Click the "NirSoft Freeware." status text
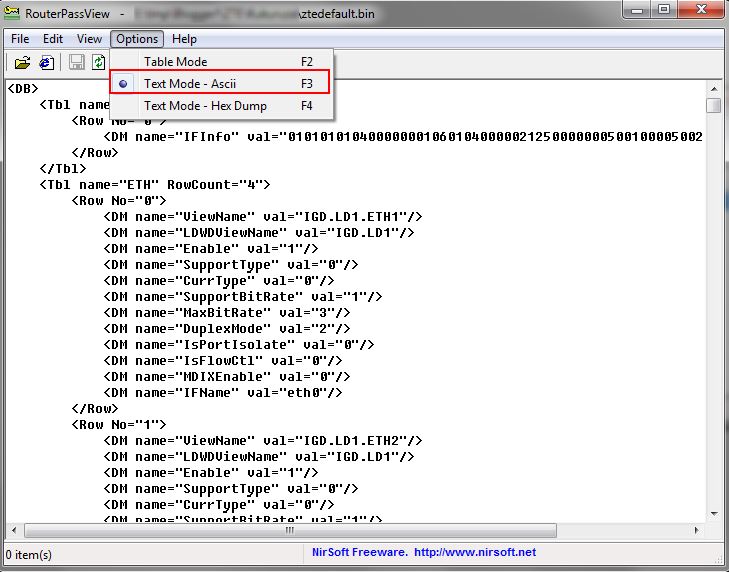729x572 pixels. pyautogui.click(x=359, y=552)
